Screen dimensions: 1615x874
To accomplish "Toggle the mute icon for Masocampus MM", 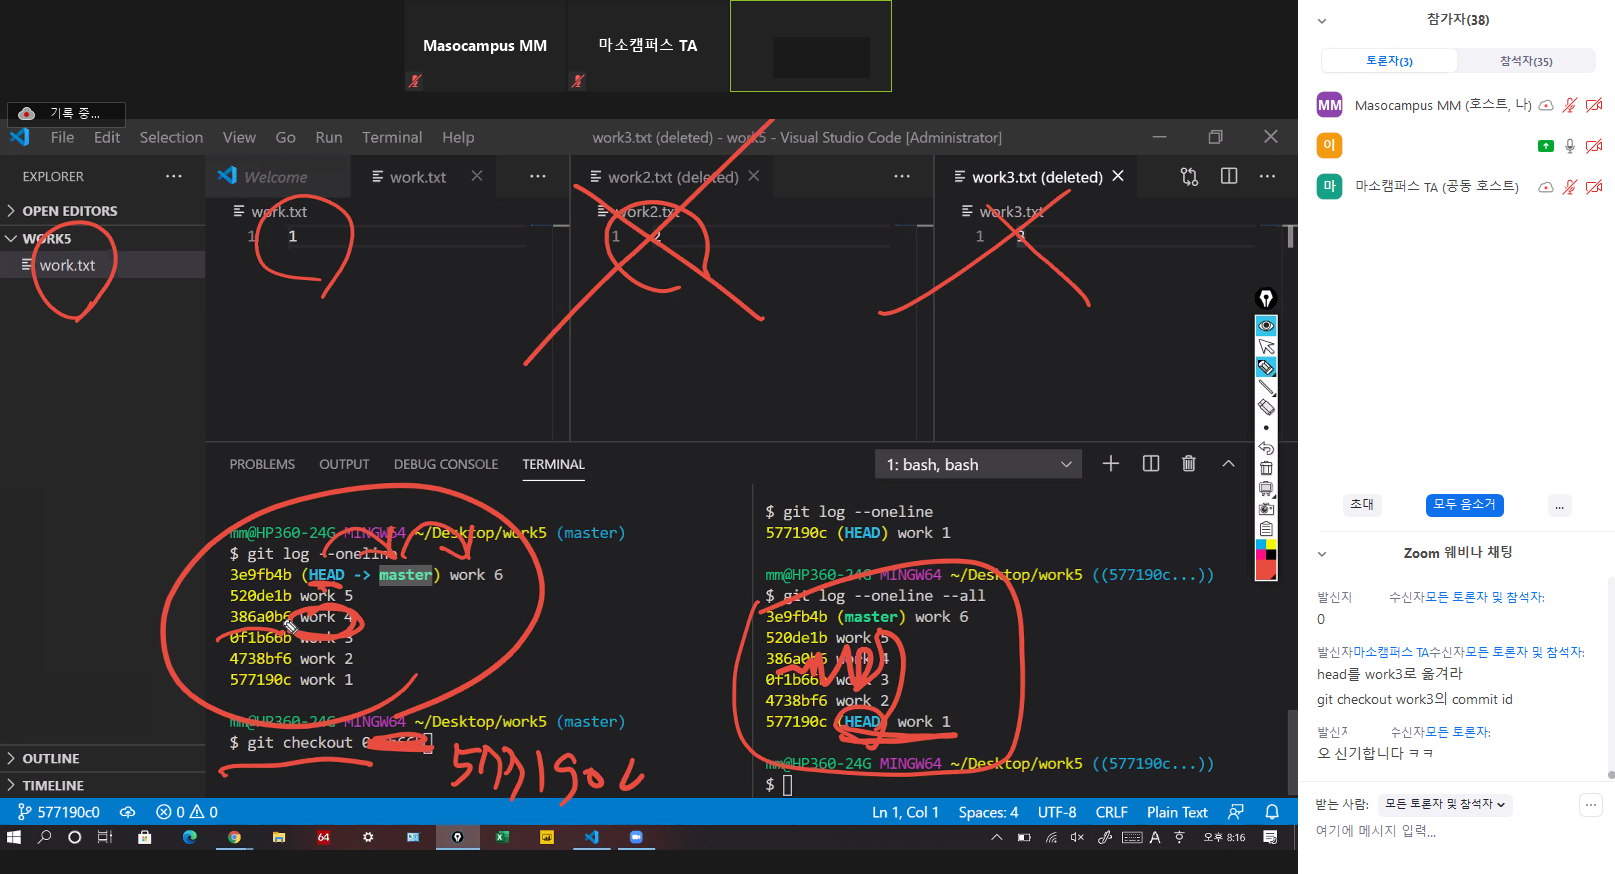I will point(1570,105).
